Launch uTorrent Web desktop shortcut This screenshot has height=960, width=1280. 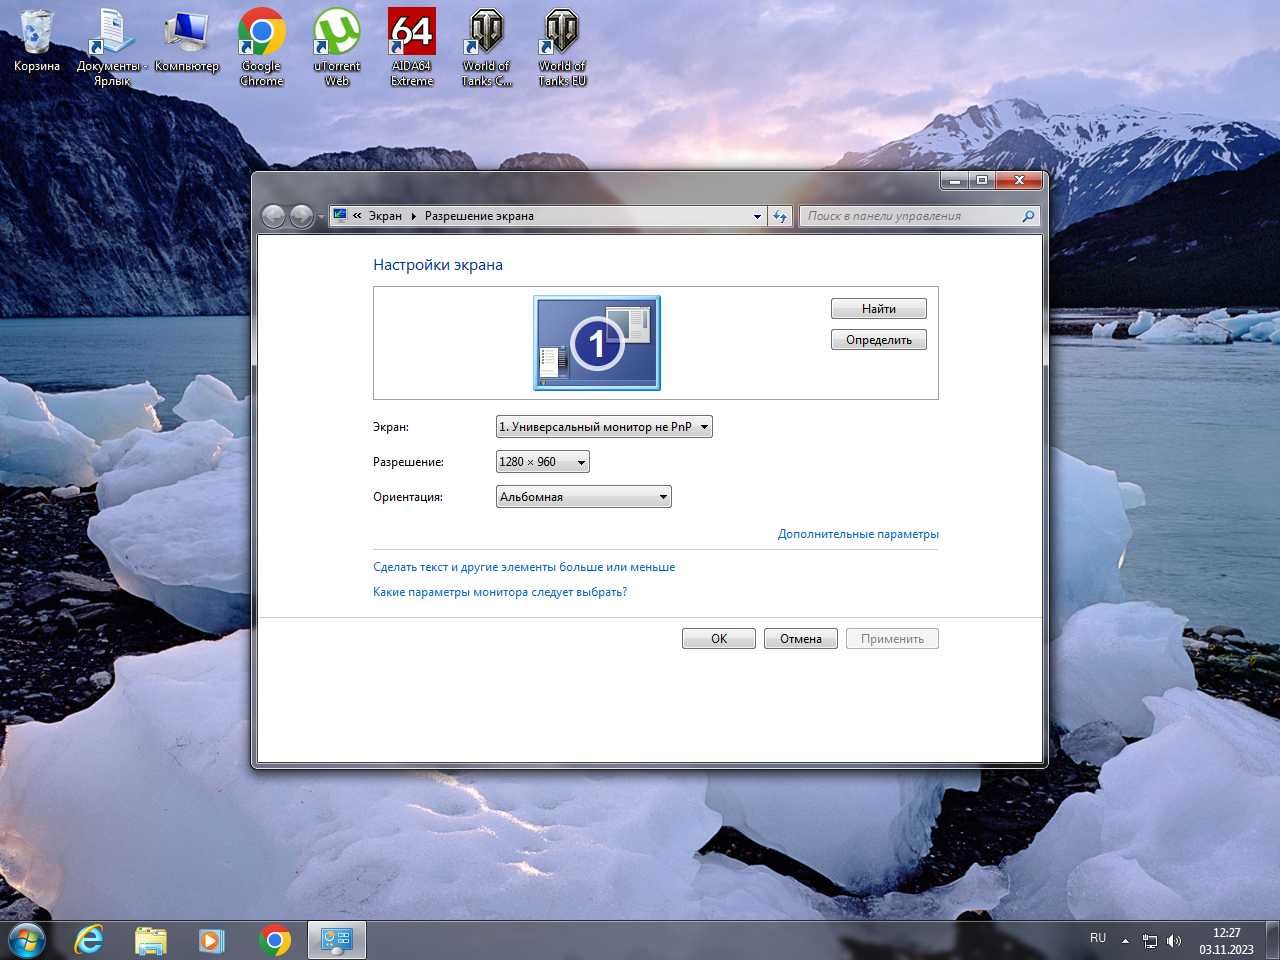pos(337,46)
